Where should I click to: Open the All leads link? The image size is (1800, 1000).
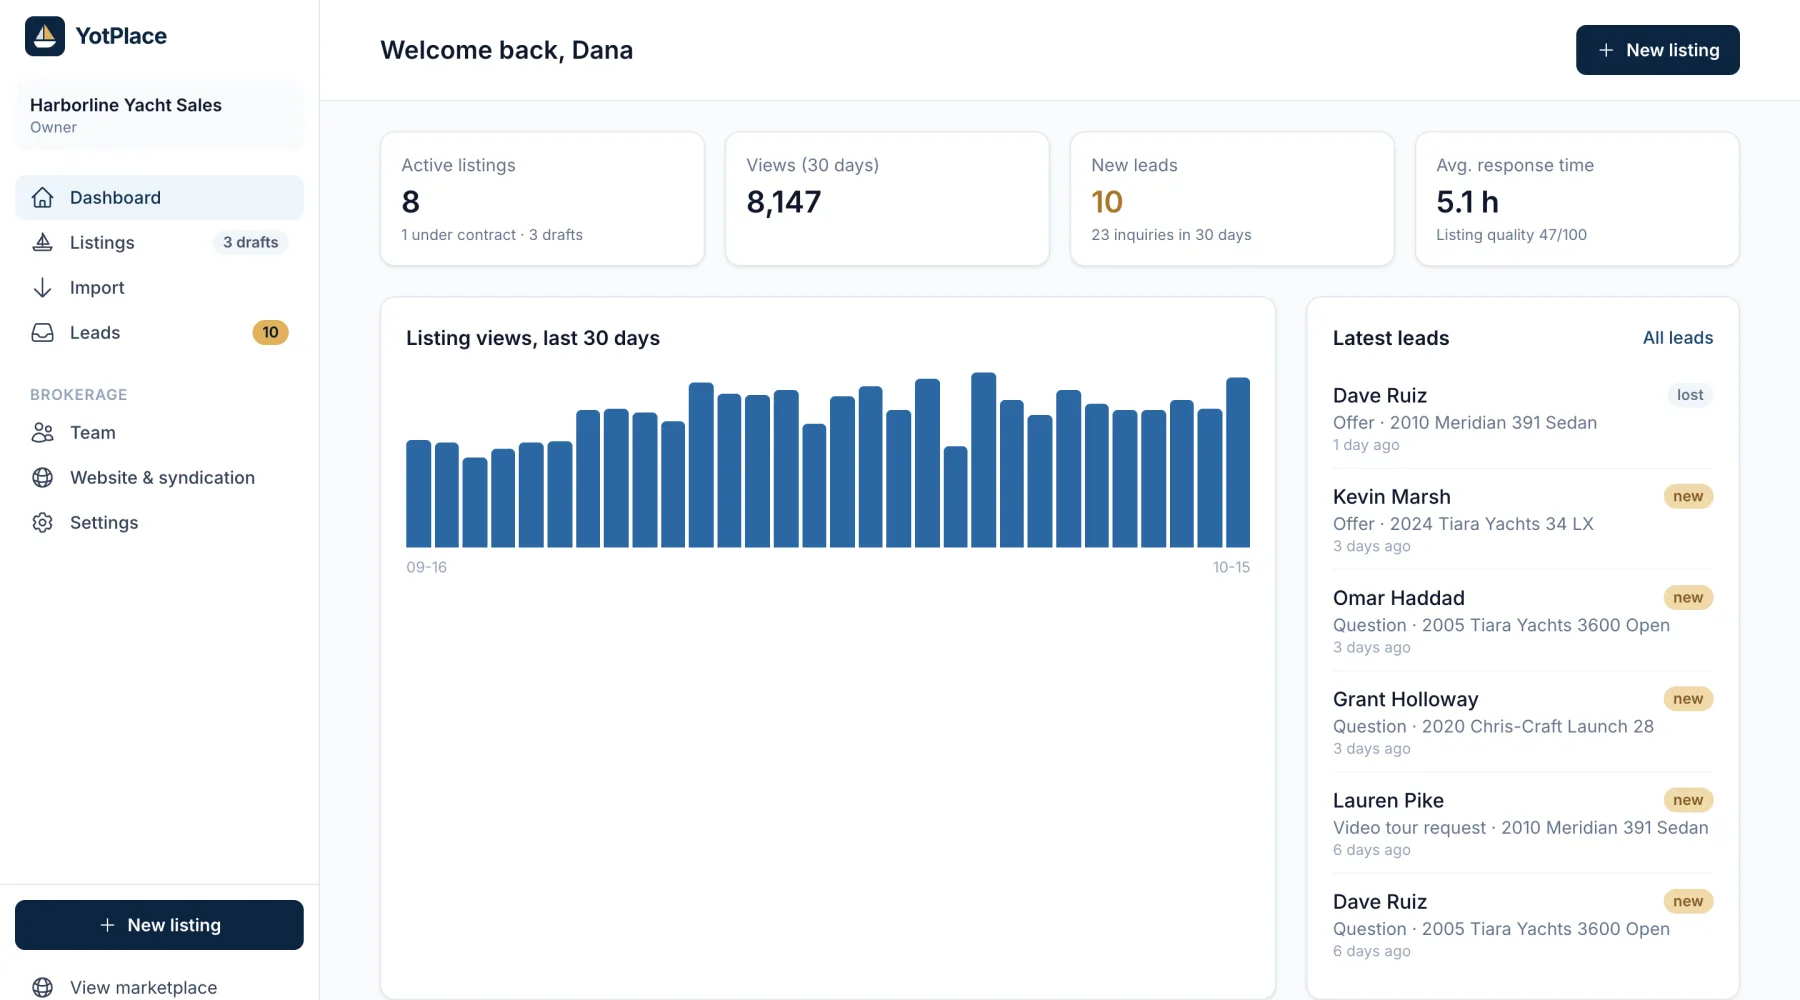tap(1678, 338)
